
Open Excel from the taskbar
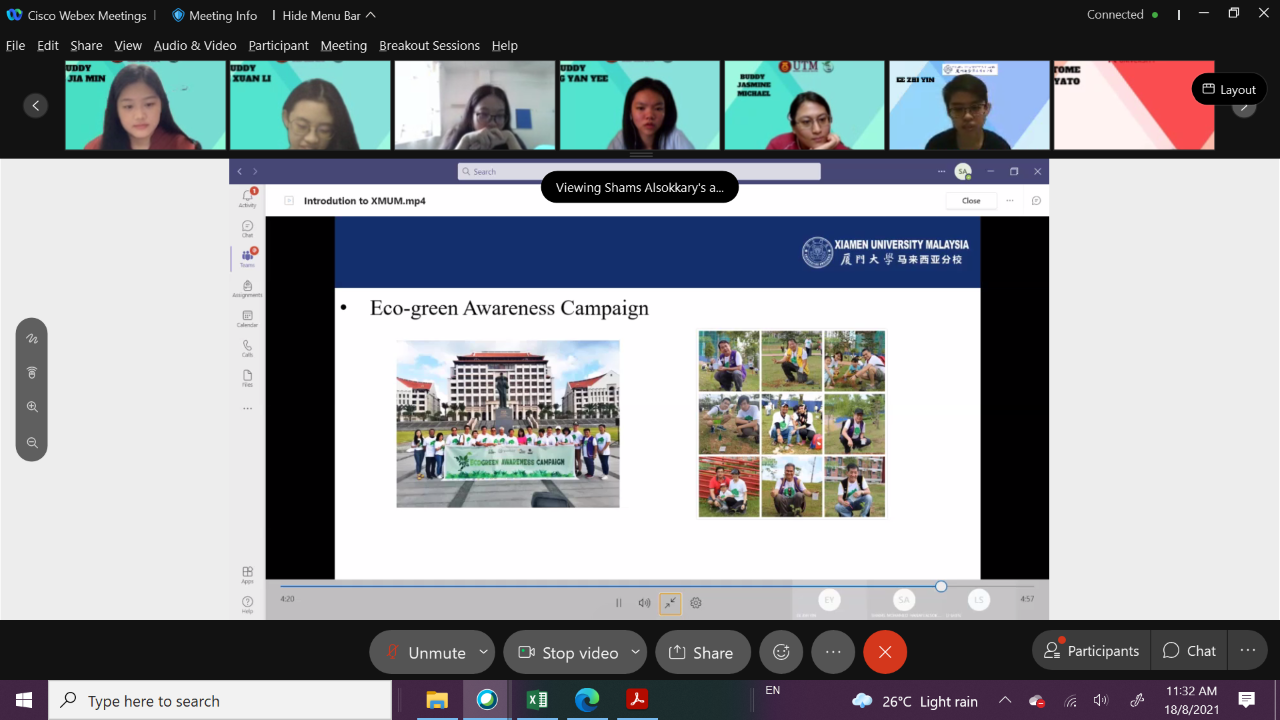pyautogui.click(x=537, y=700)
